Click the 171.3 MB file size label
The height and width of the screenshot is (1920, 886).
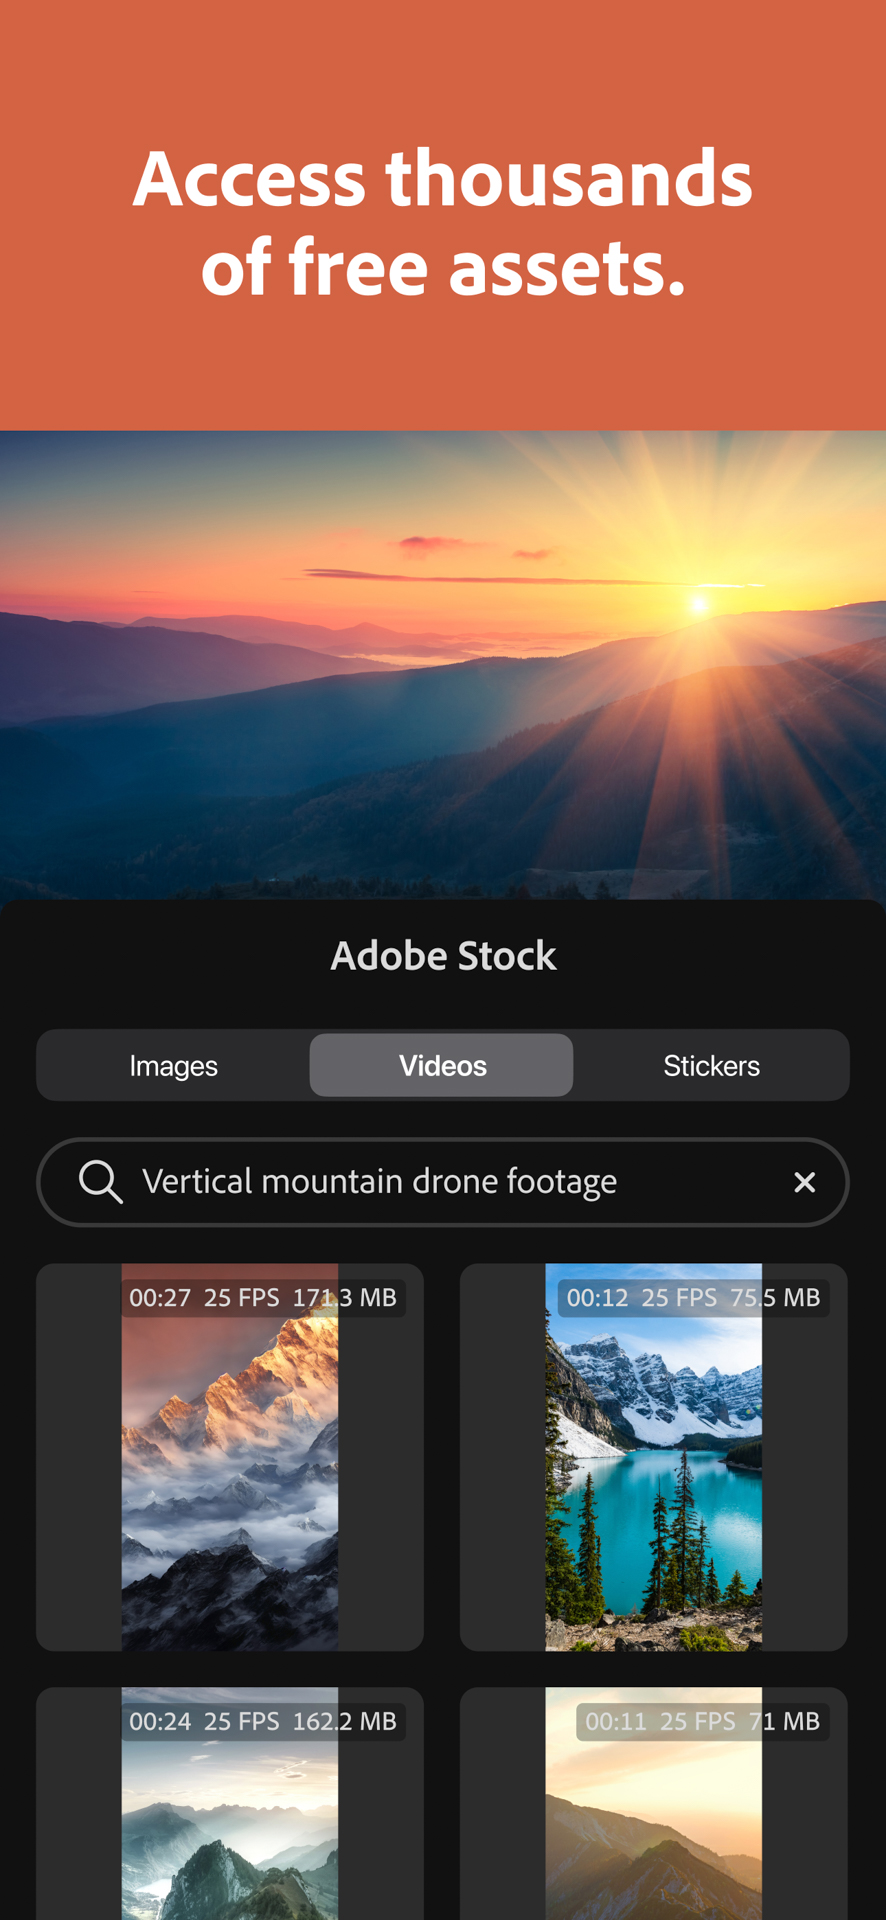(344, 1298)
